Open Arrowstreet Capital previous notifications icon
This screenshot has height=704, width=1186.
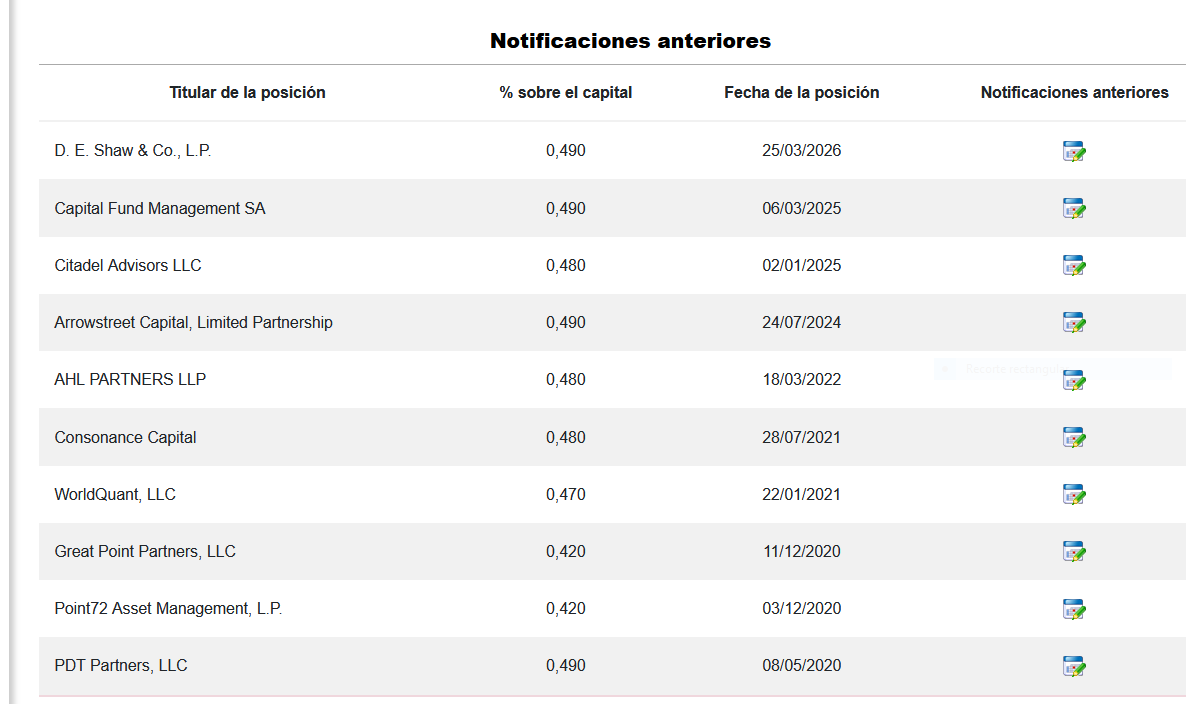[1074, 323]
